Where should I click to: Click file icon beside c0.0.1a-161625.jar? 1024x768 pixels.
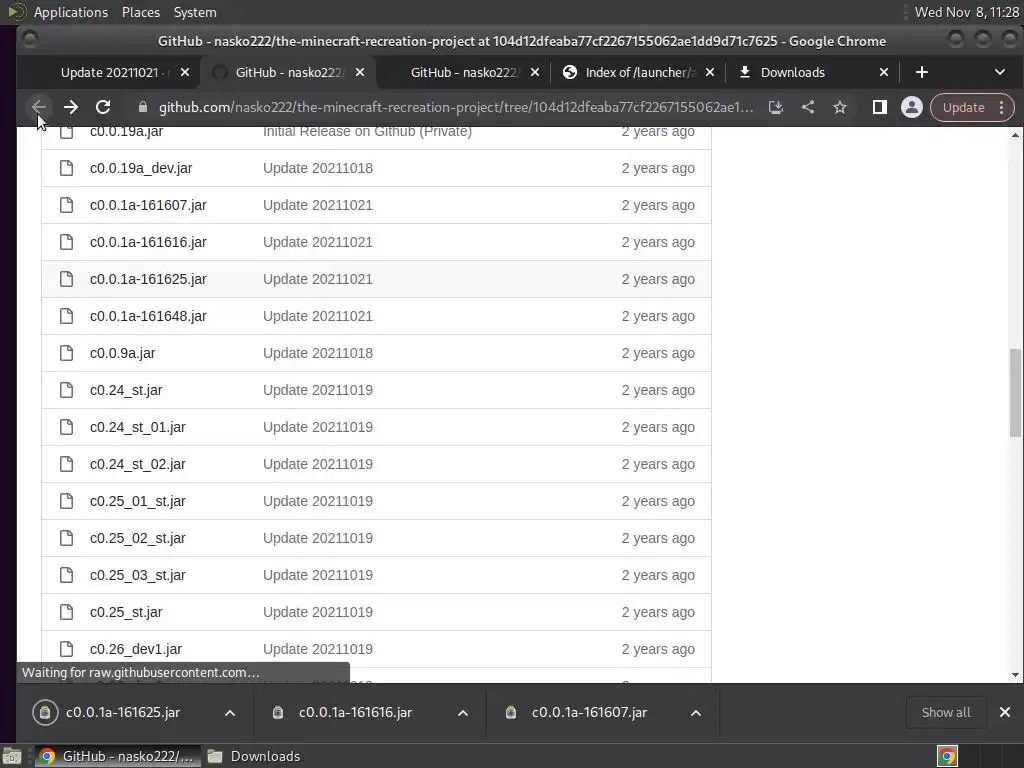pos(66,279)
